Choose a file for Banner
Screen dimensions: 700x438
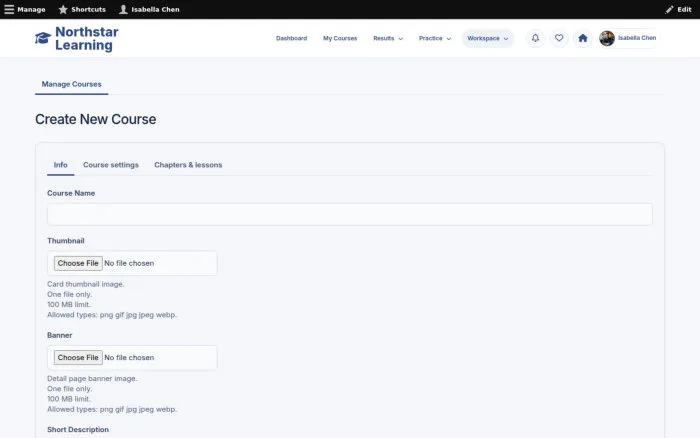(x=78, y=358)
